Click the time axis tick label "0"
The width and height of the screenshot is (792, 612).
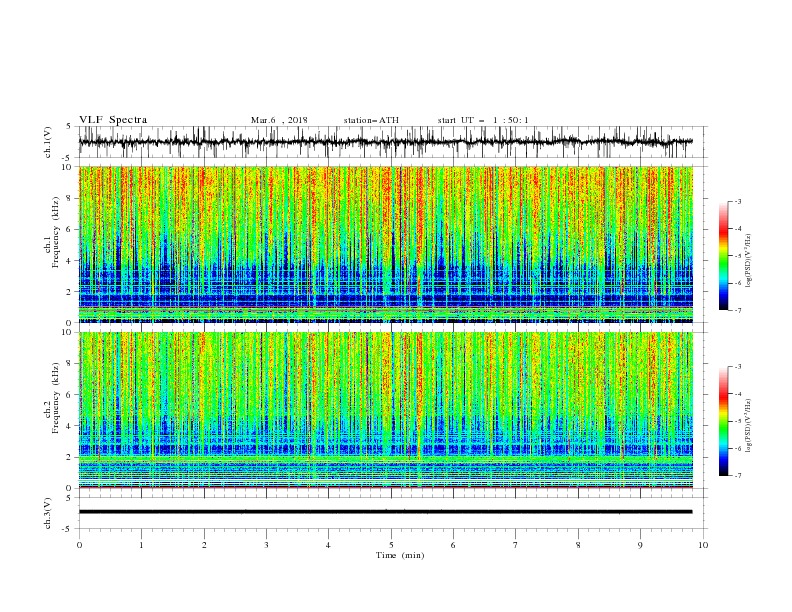(x=79, y=545)
